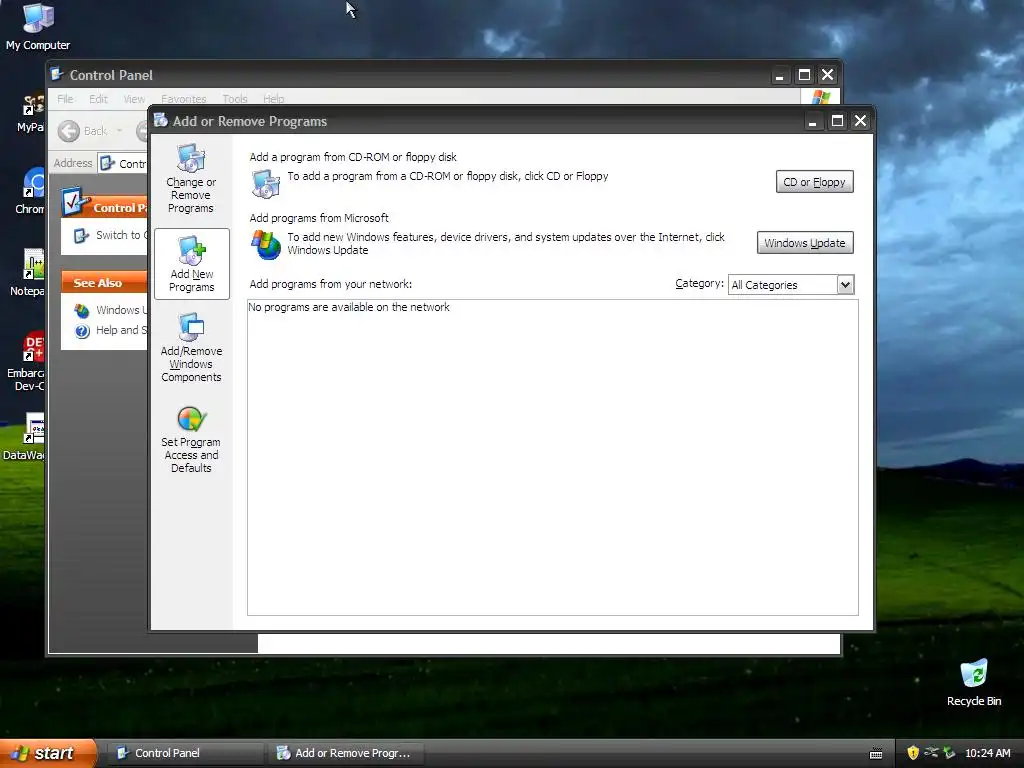1024x768 pixels.
Task: Open Set Program Access and Defaults
Action: coord(191,440)
